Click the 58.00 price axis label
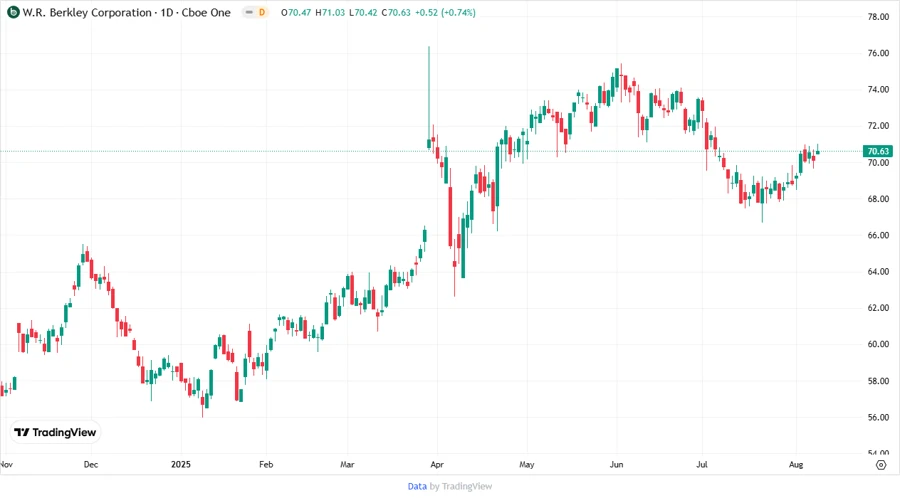Screen dimensions: 900x498 pyautogui.click(x=878, y=381)
